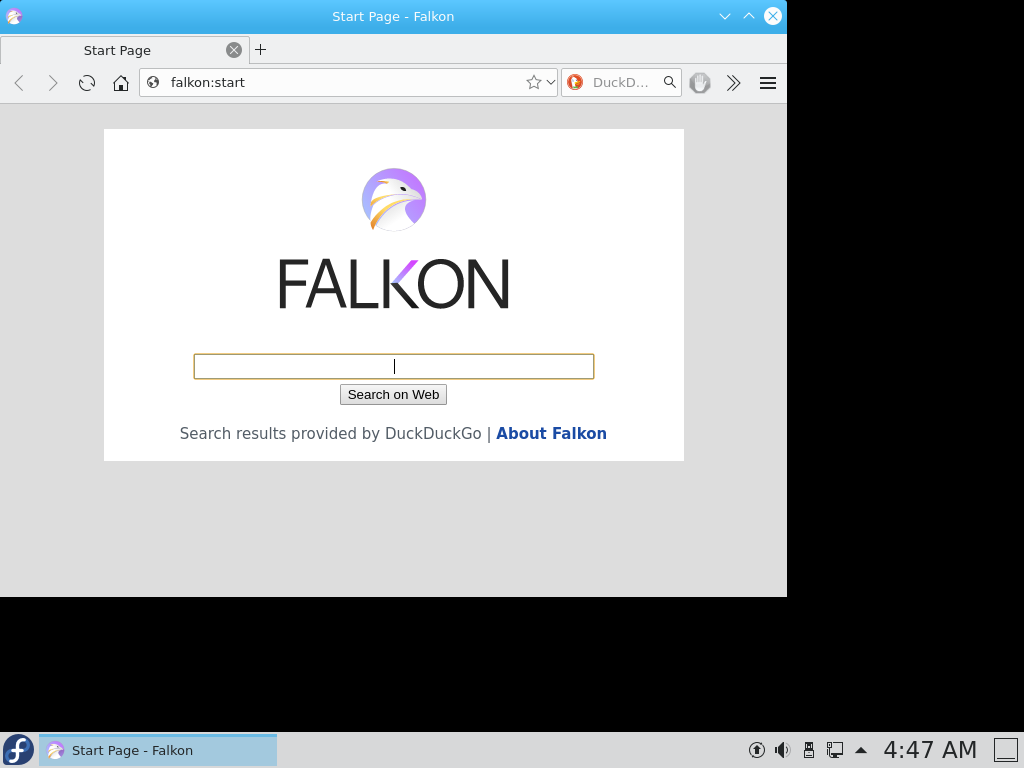
Task: Focus the DuckDuckGo toolbar search box
Action: point(620,82)
